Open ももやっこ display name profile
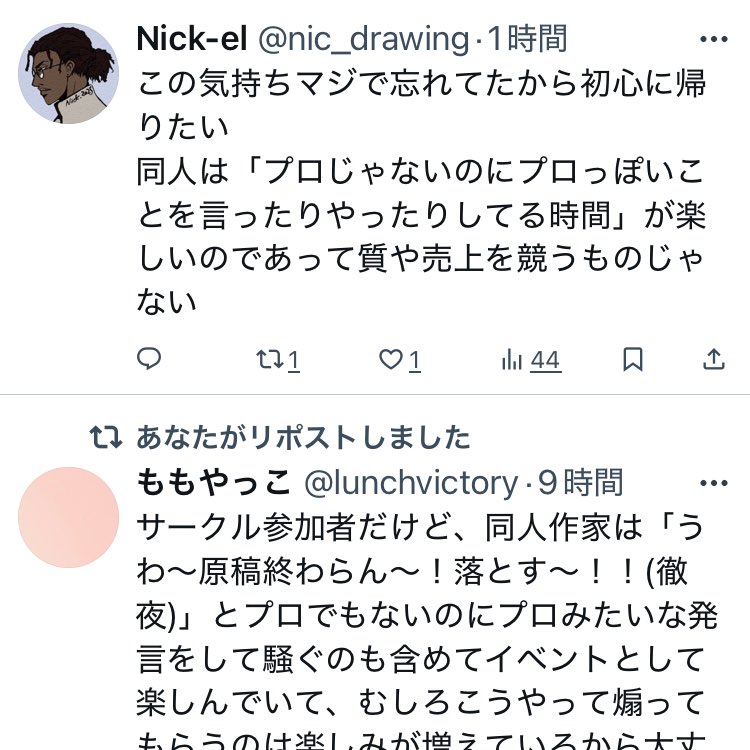 [213, 484]
